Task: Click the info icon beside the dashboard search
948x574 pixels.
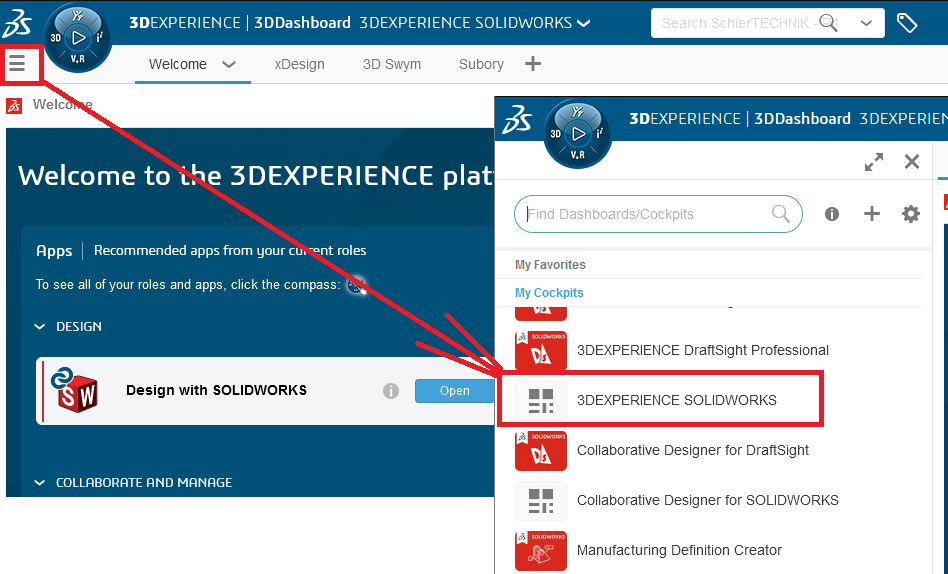Action: click(x=832, y=214)
